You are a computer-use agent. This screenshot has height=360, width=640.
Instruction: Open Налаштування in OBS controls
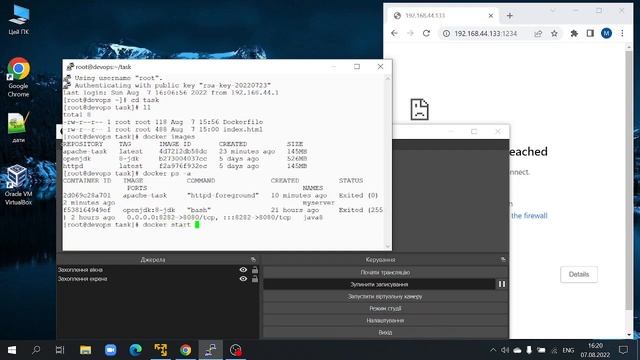pyautogui.click(x=385, y=320)
